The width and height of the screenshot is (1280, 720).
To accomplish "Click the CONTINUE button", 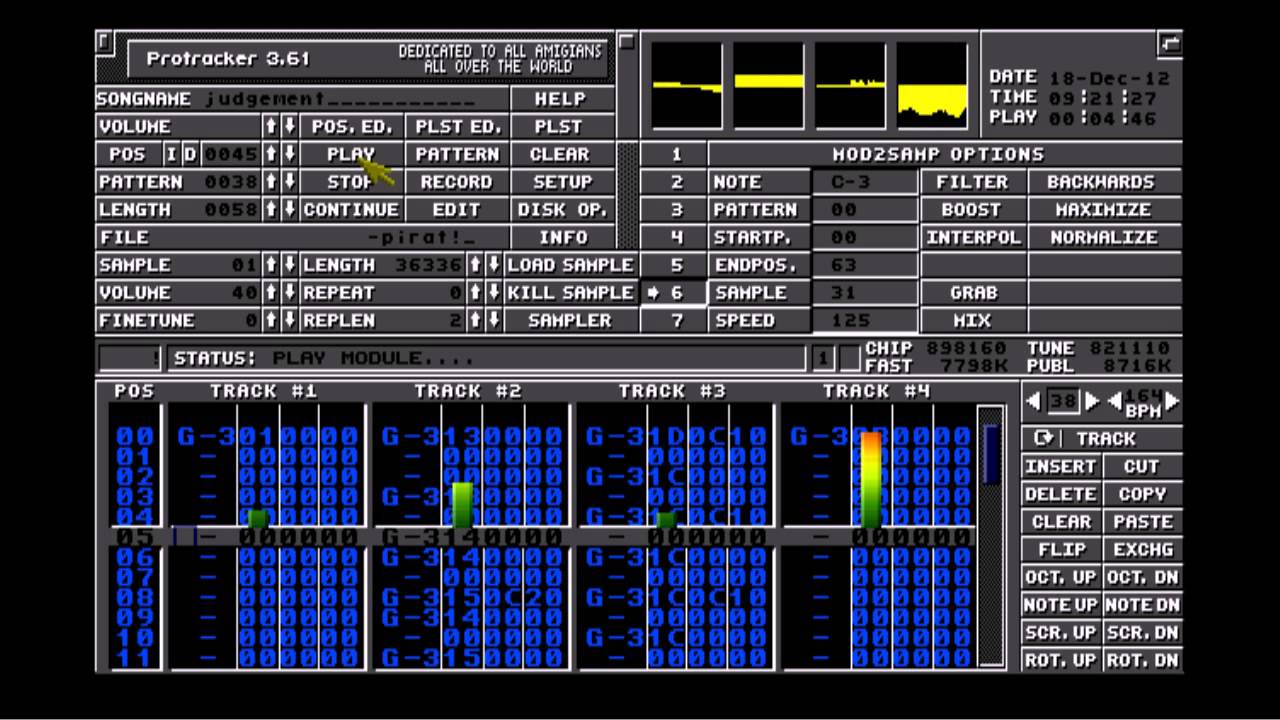I will click(352, 210).
